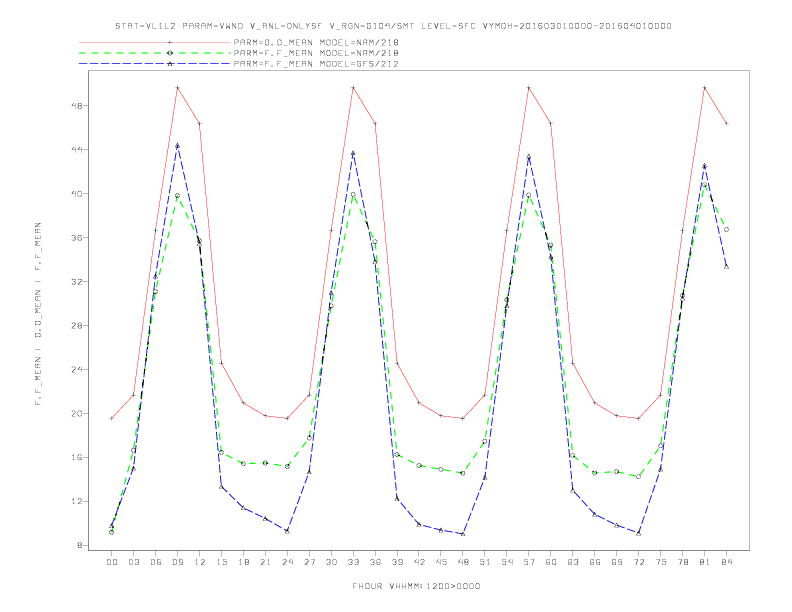The image size is (792, 612).
Task: Click x-axis forecast hour label 81
Action: (705, 562)
